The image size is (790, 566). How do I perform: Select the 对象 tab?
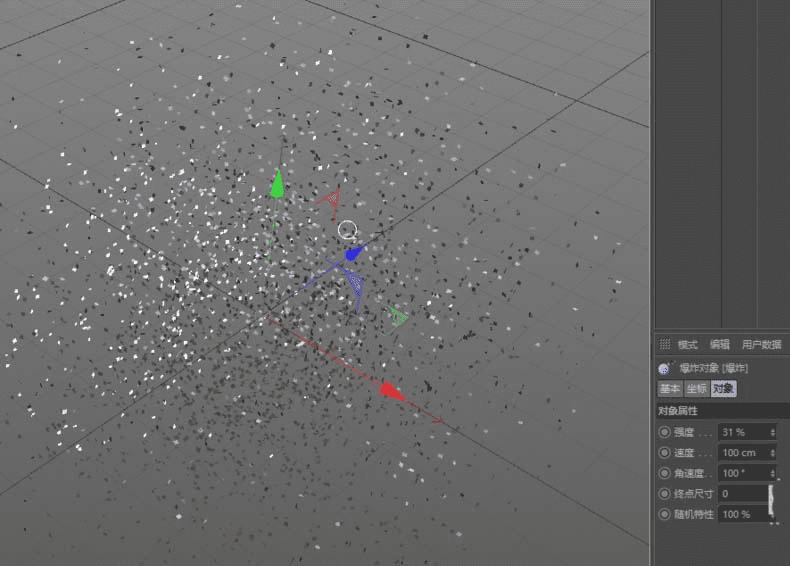(x=723, y=389)
